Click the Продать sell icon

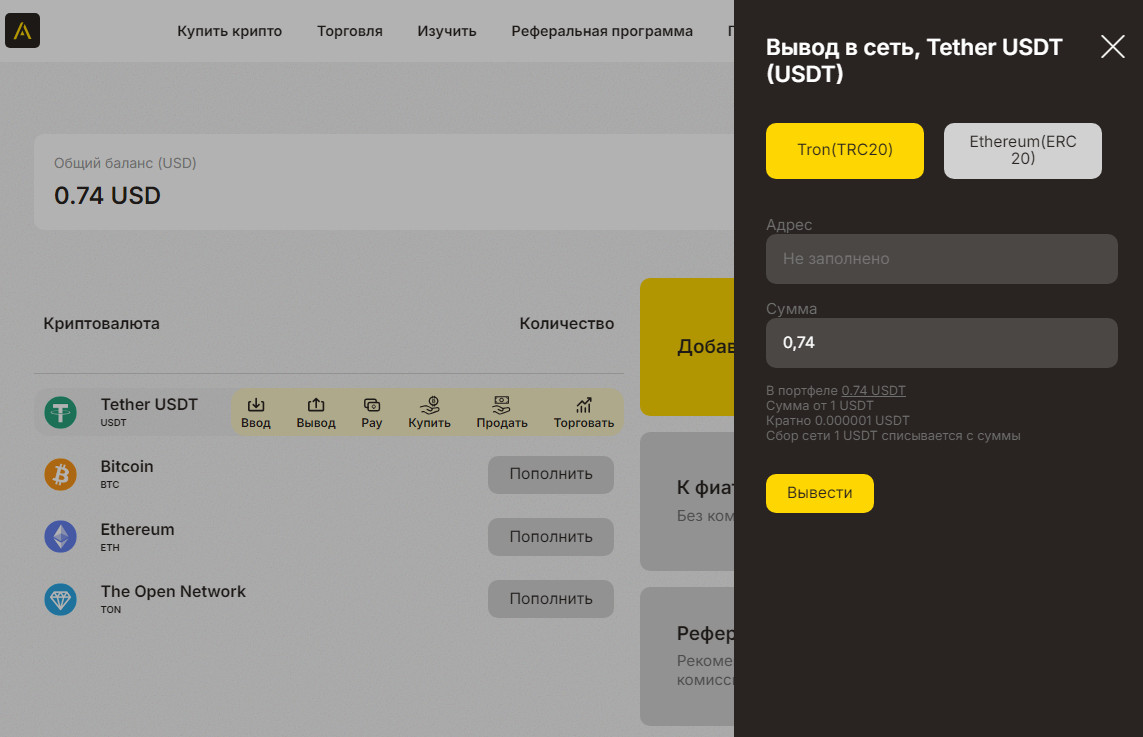coord(502,405)
